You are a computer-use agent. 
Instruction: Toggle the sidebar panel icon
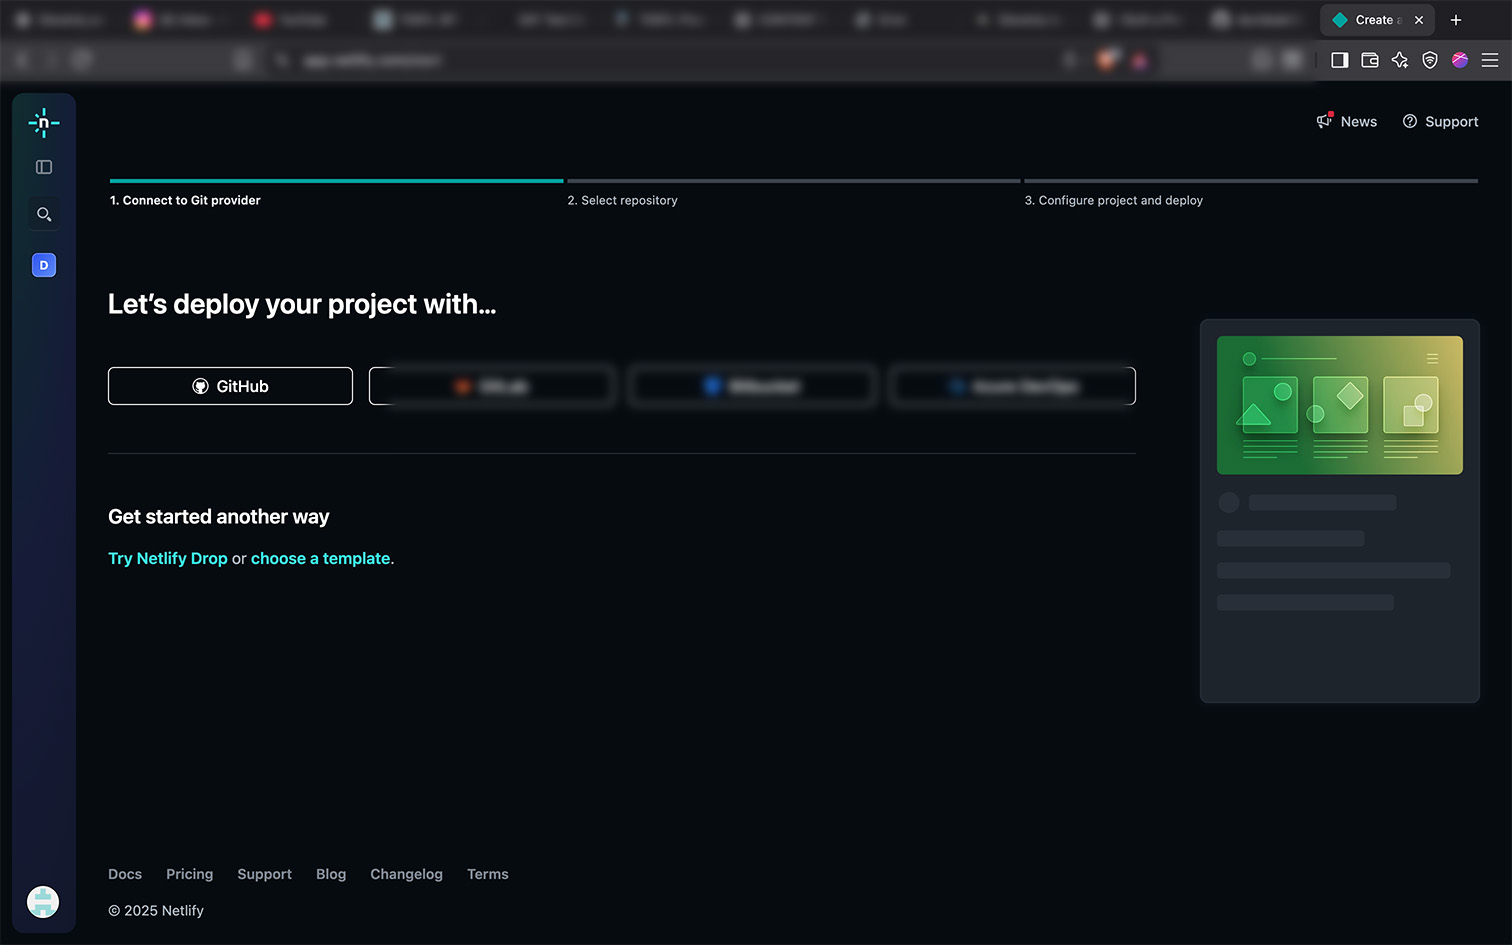click(44, 167)
